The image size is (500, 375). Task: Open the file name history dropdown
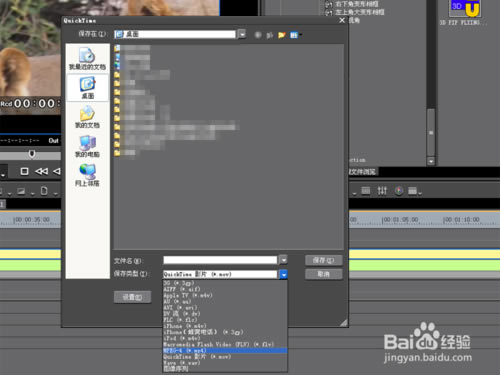283,260
